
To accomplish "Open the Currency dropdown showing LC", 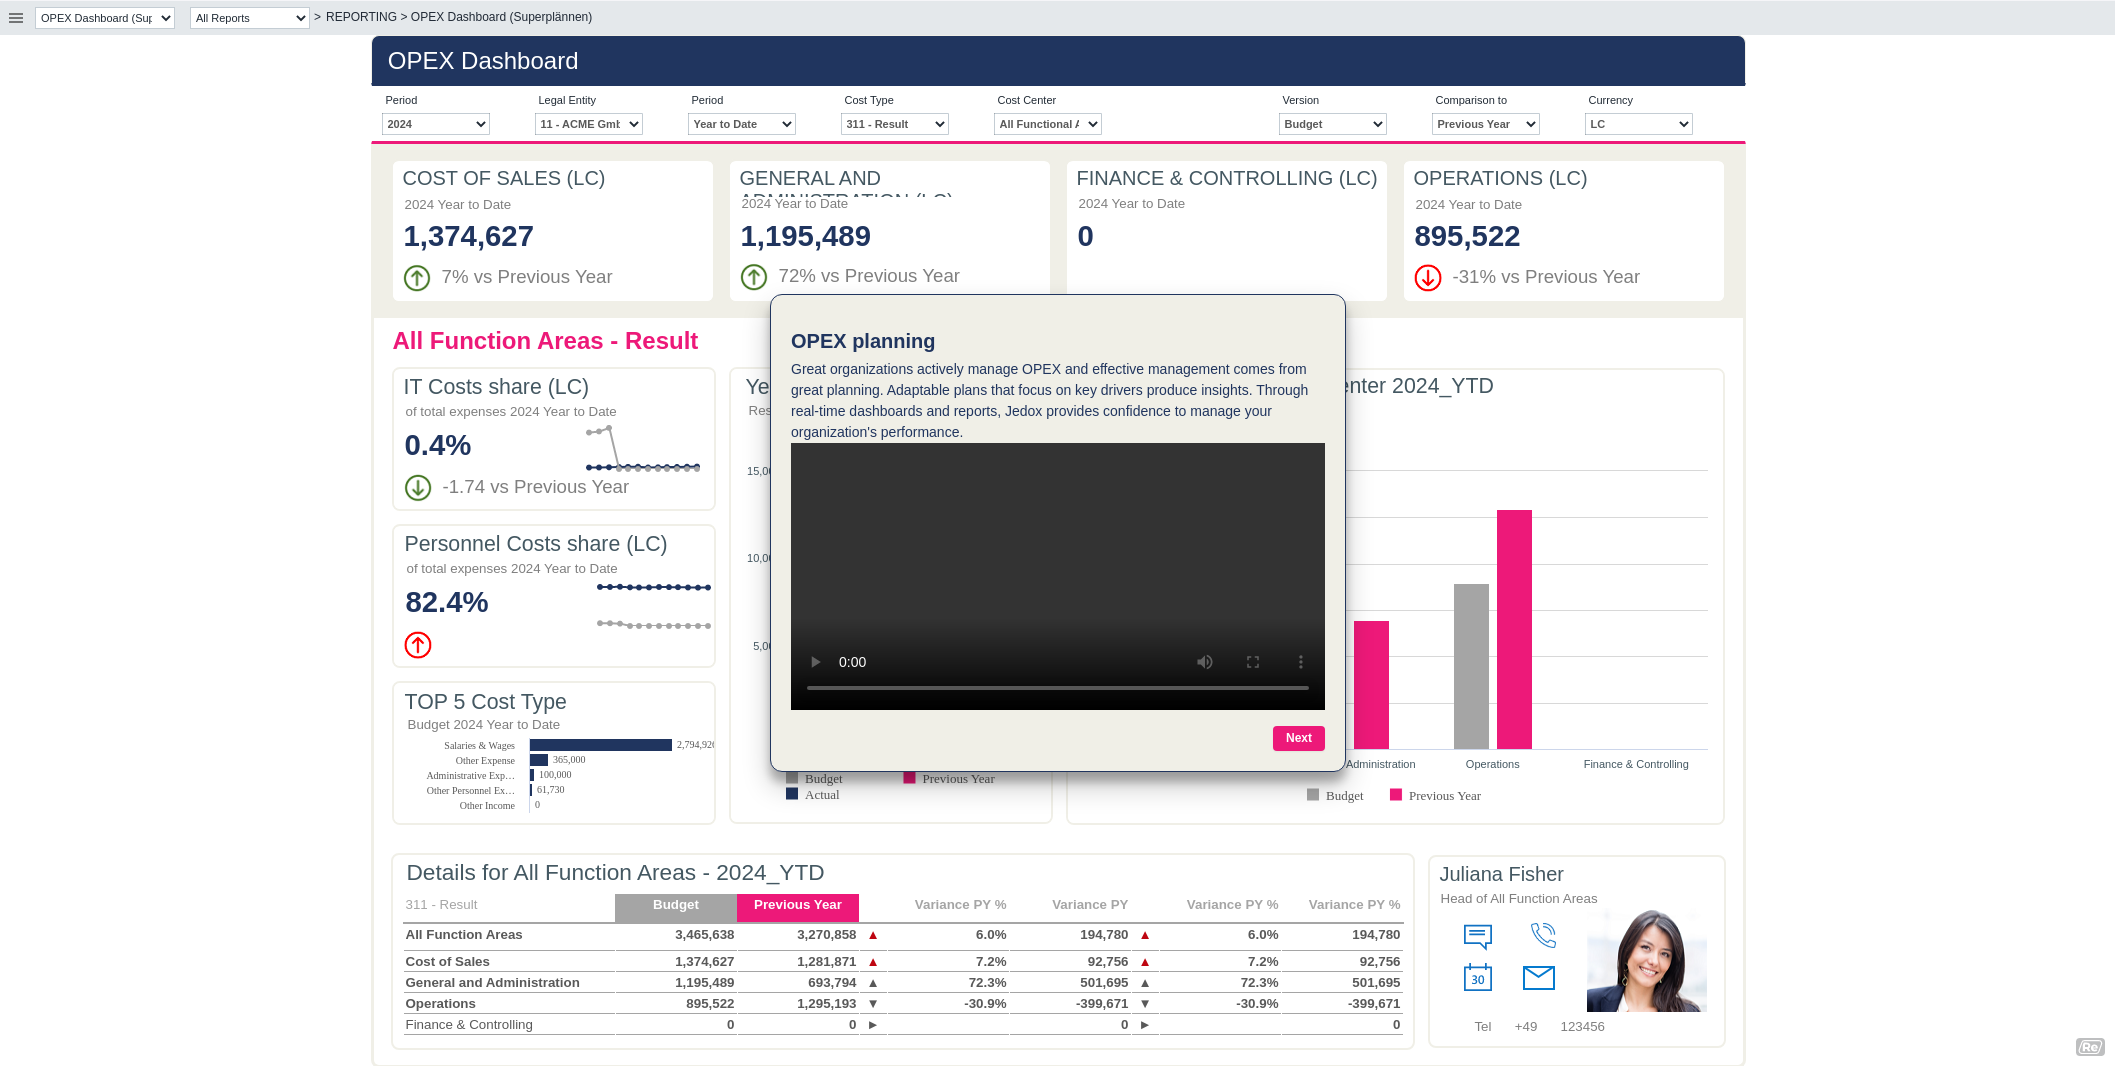I will click(1638, 124).
